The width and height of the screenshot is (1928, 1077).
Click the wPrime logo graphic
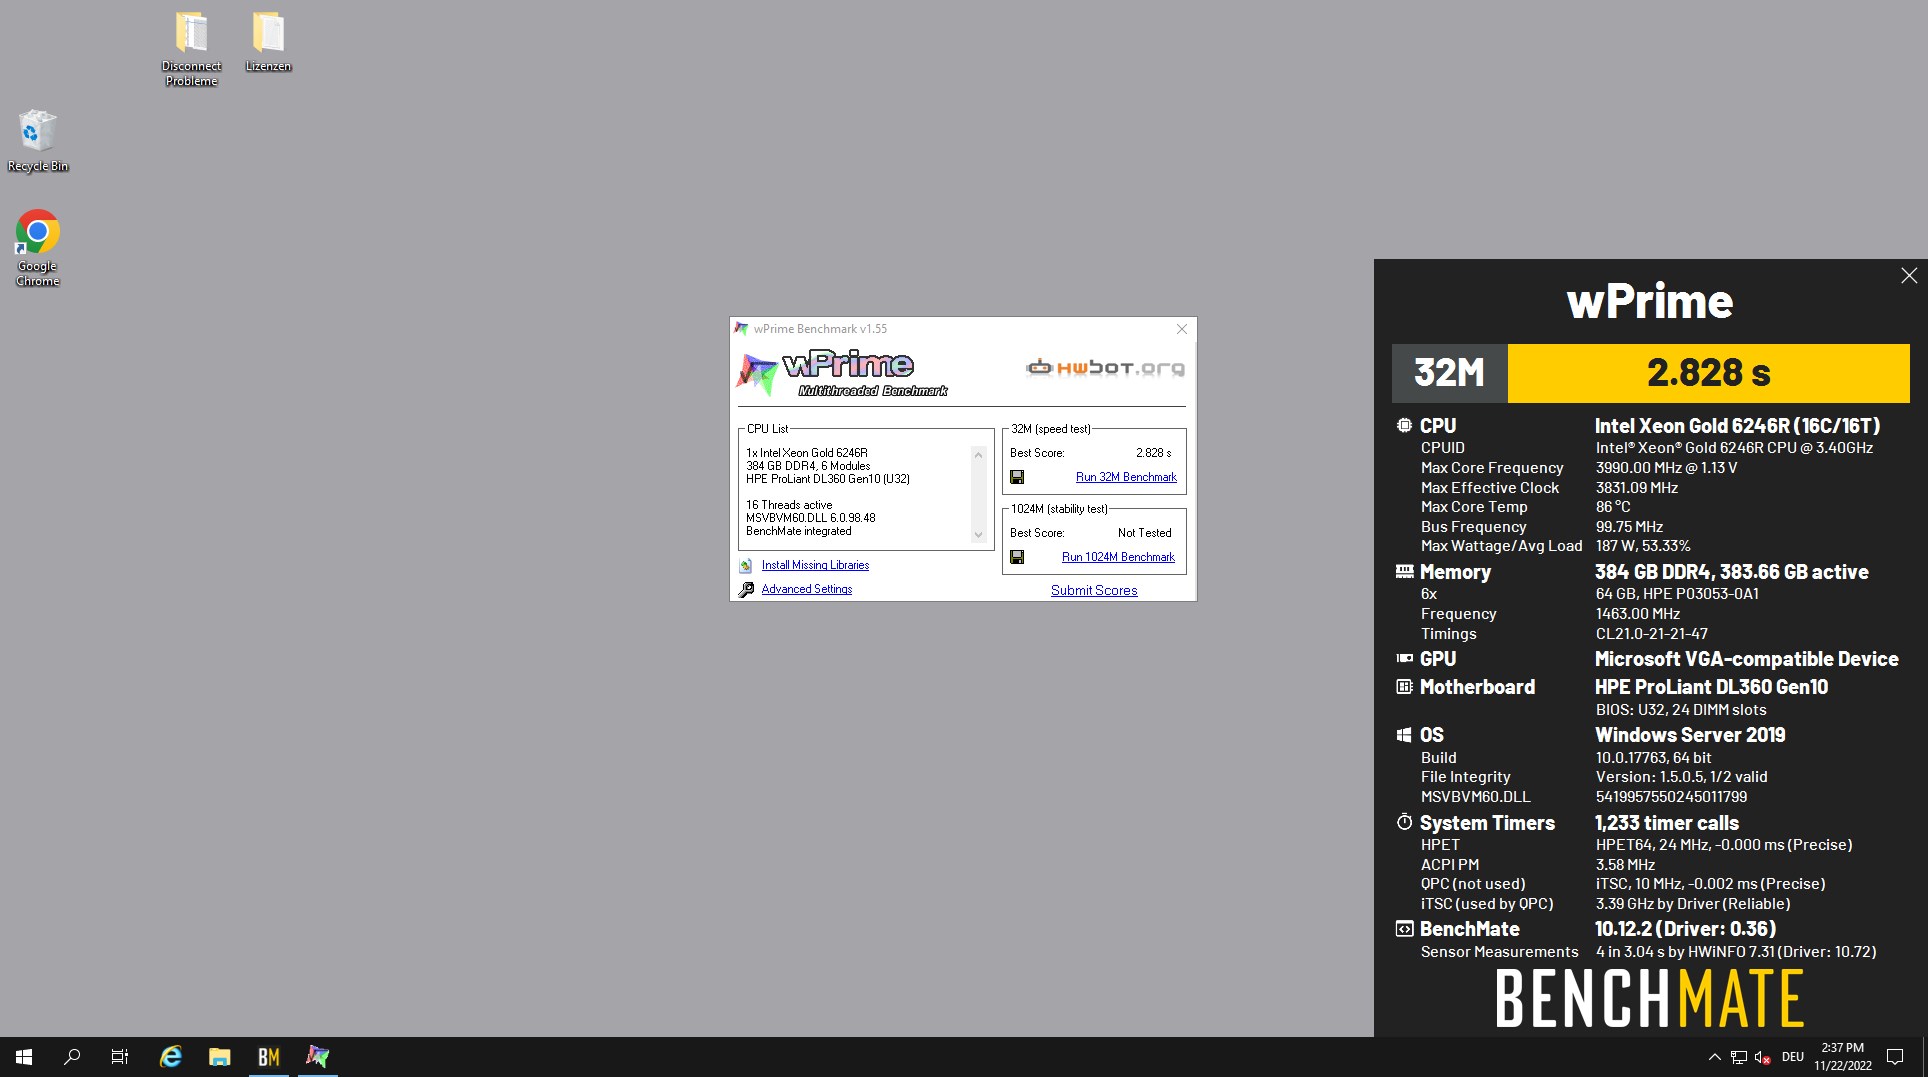coord(843,374)
